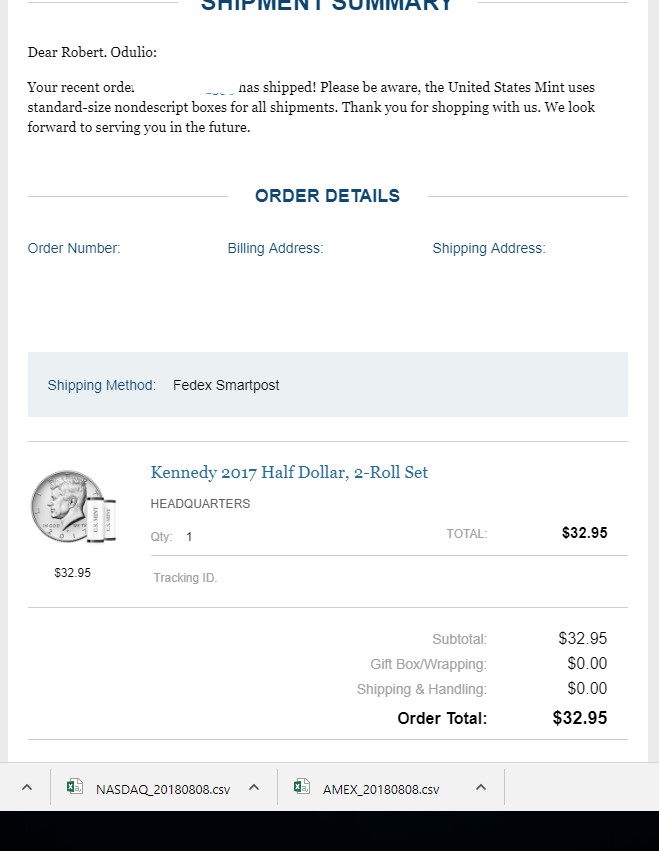Follow the Kennedy 2017 Half Dollar link
The image size is (659, 851).
point(289,473)
